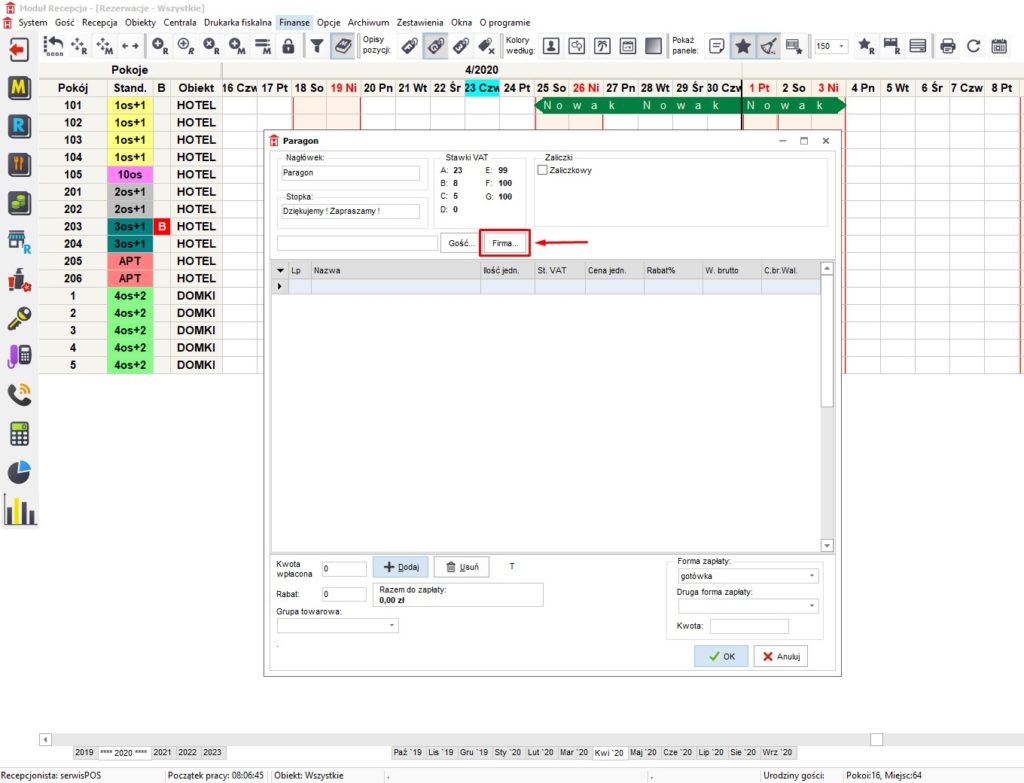
Task: Click the bar chart icon in sidebar
Action: [x=19, y=510]
